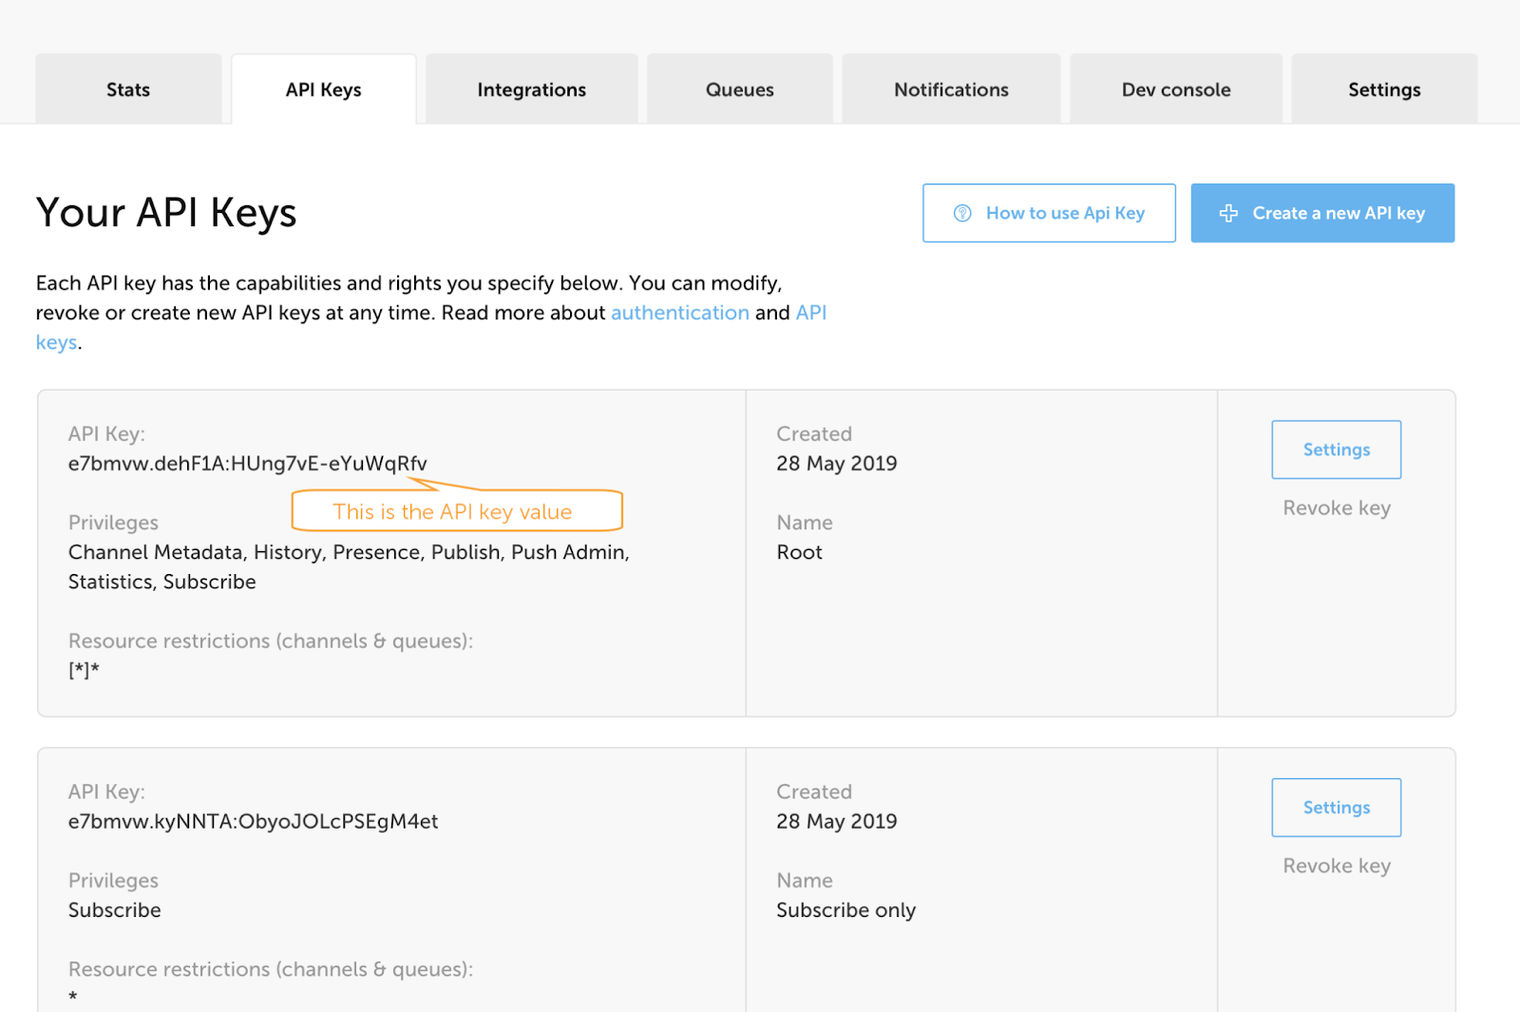Open the Notifications tab
Screen dimensions: 1520x1012
[951, 89]
